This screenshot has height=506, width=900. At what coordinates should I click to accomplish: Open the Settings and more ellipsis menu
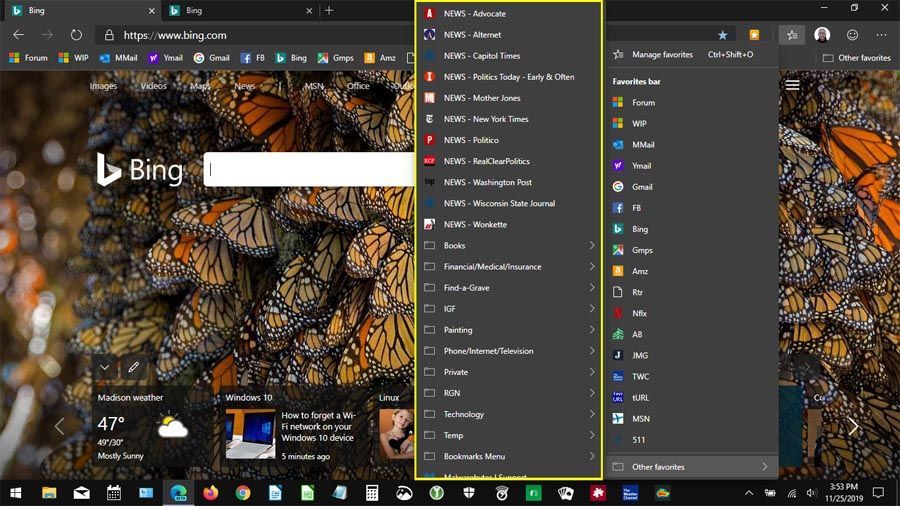(x=882, y=35)
